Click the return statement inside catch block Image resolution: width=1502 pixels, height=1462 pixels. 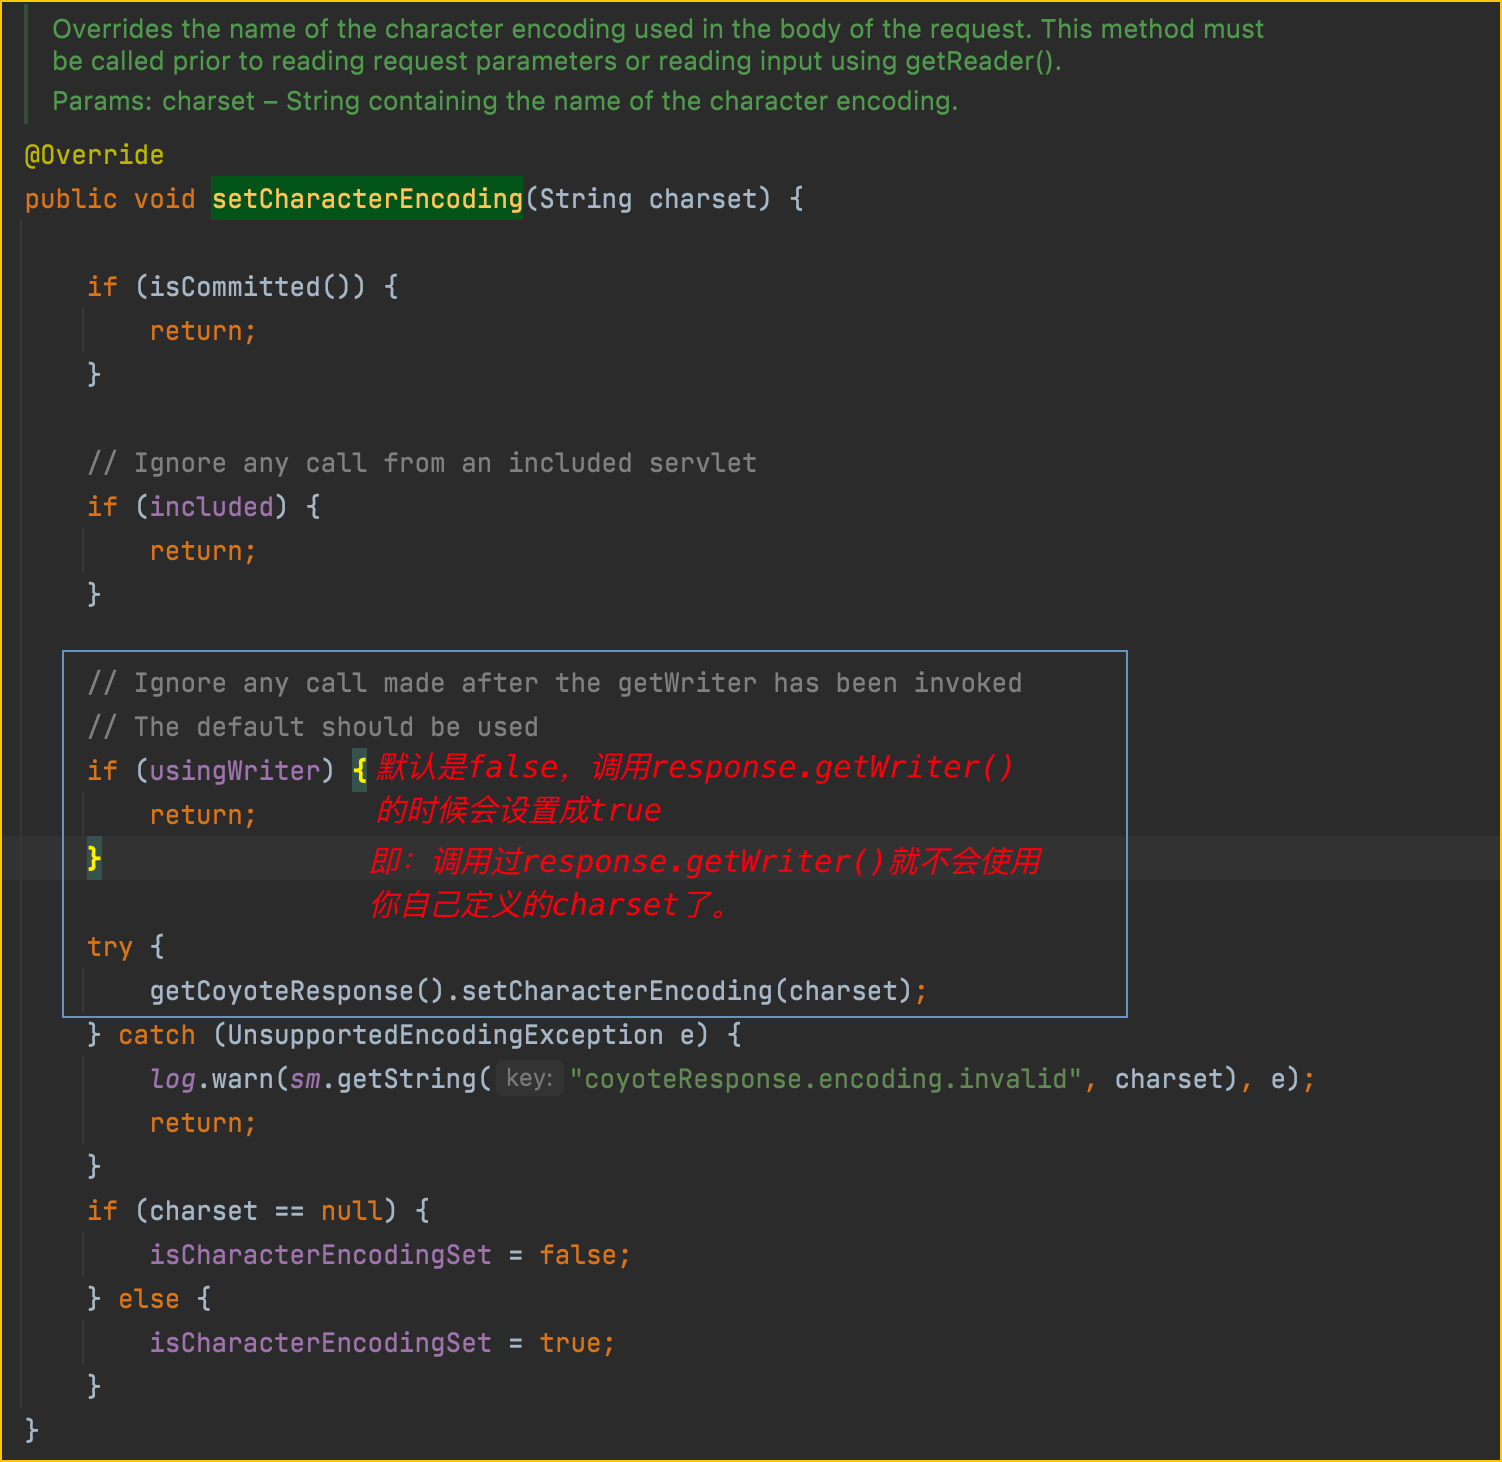click(203, 1123)
